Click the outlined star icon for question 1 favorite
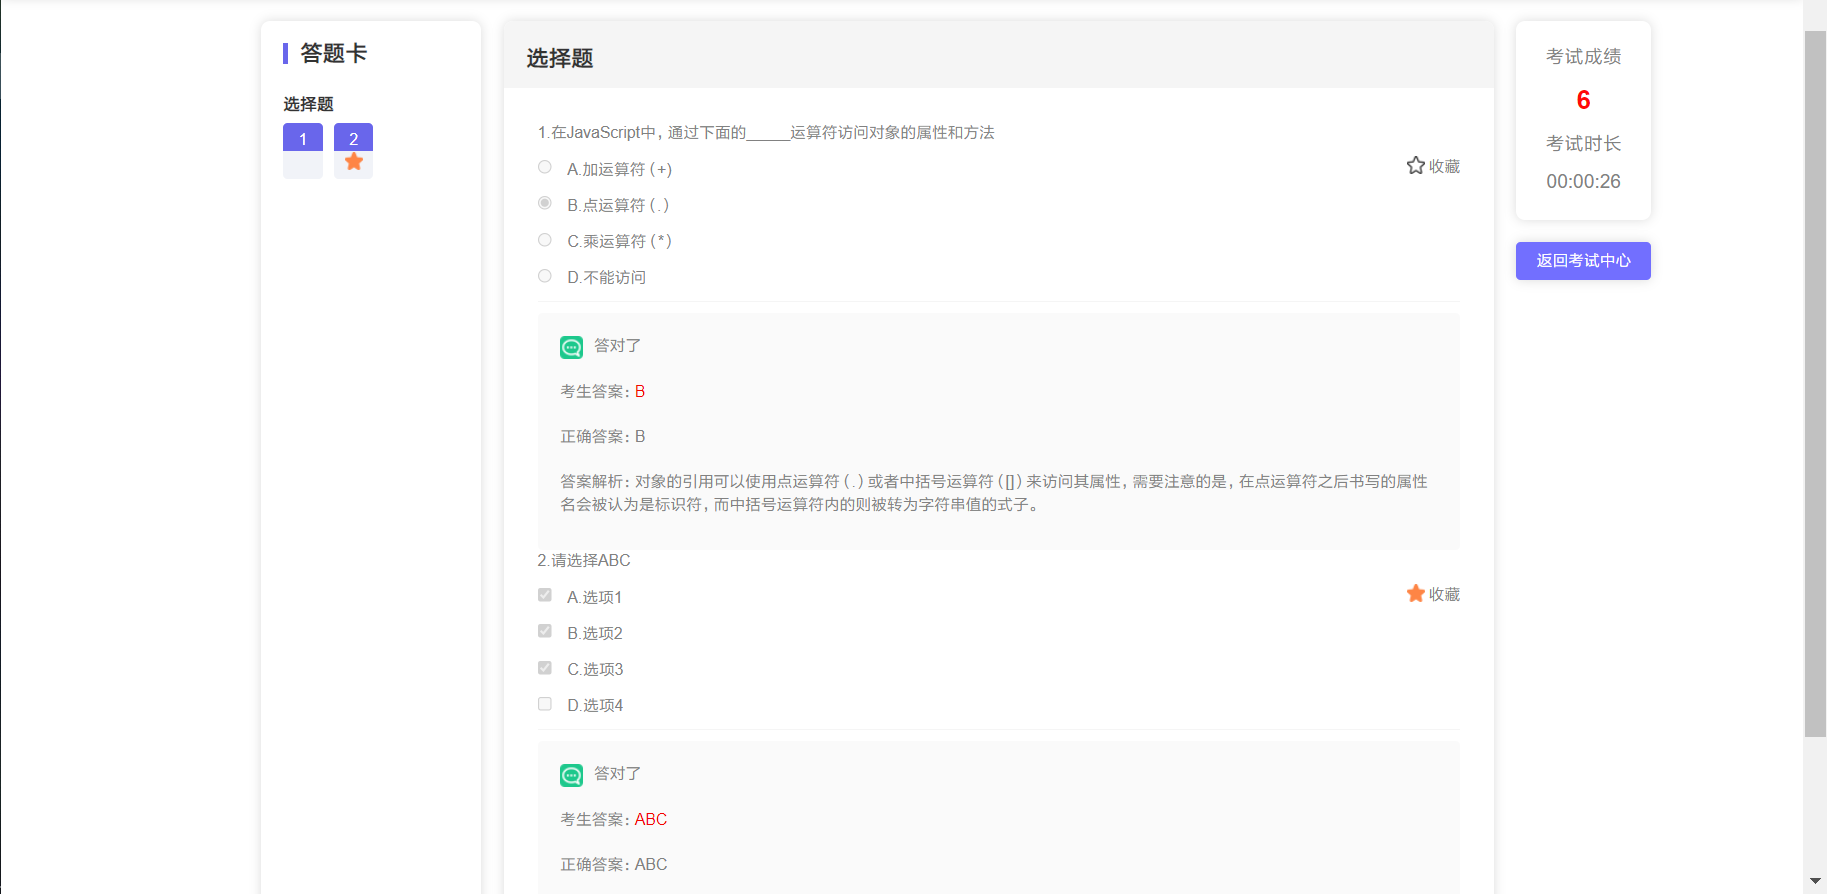This screenshot has height=894, width=1827. (x=1415, y=166)
